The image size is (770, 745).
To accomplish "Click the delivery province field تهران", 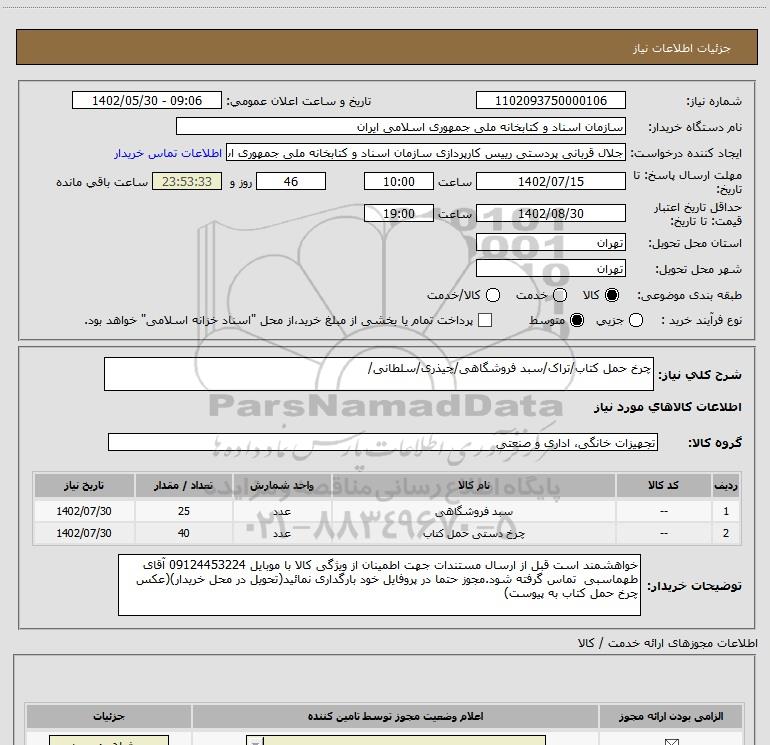I will pos(550,243).
